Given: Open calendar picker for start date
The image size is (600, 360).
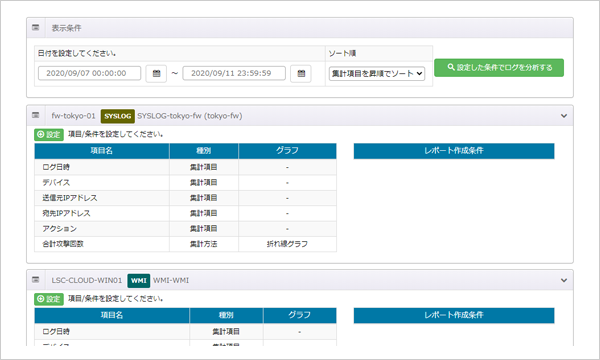Looking at the screenshot, I should coord(156,73).
